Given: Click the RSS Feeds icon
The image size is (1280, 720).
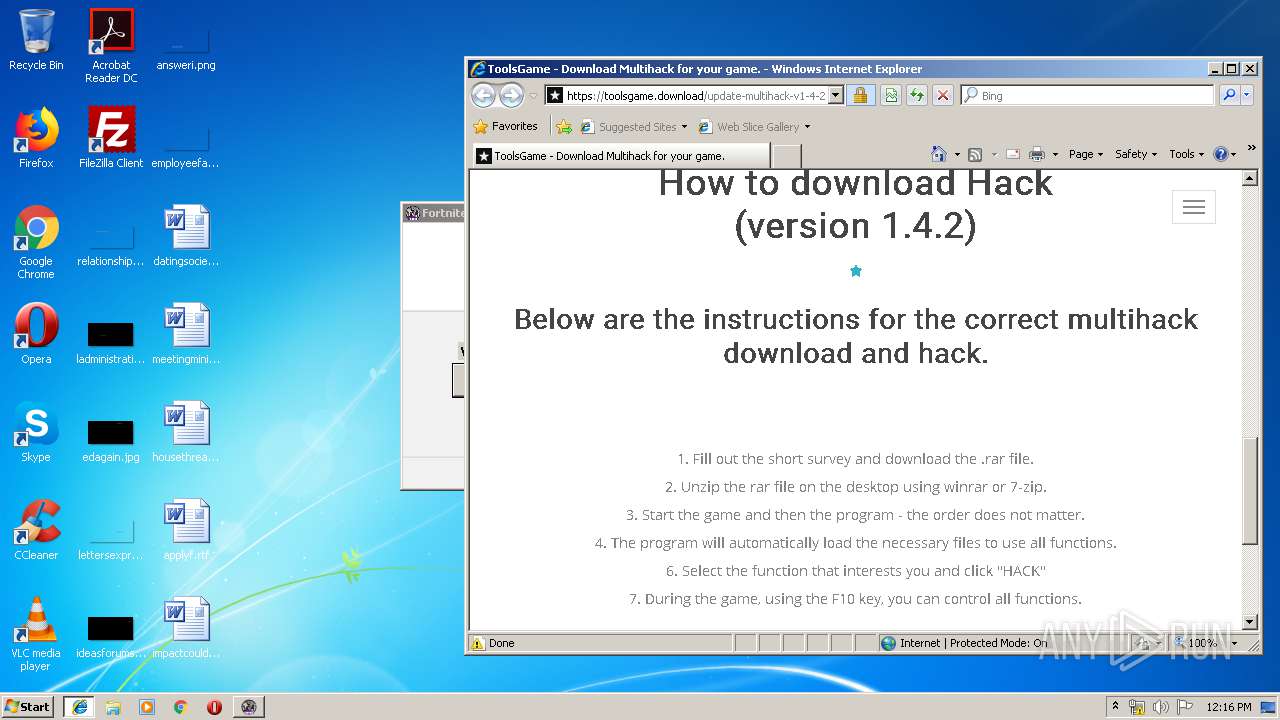Looking at the screenshot, I should point(975,154).
